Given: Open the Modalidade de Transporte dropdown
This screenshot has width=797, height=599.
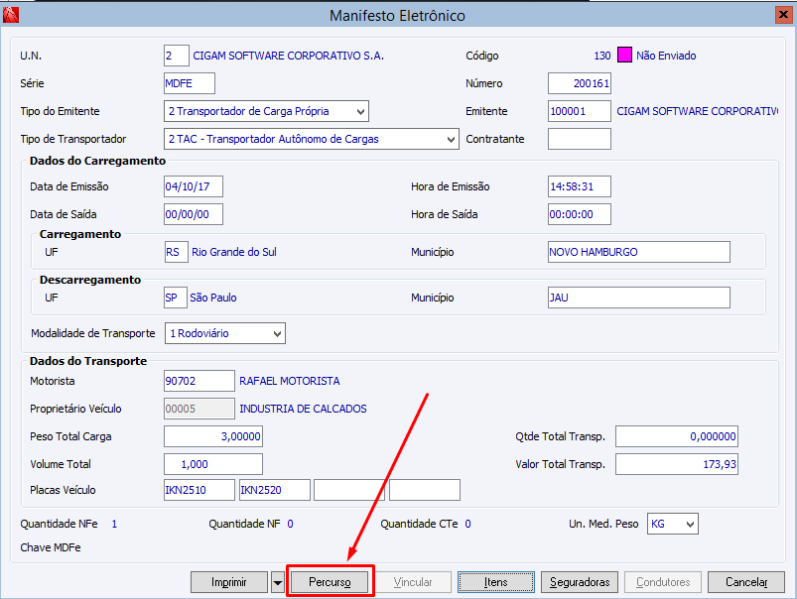Looking at the screenshot, I should tap(225, 333).
